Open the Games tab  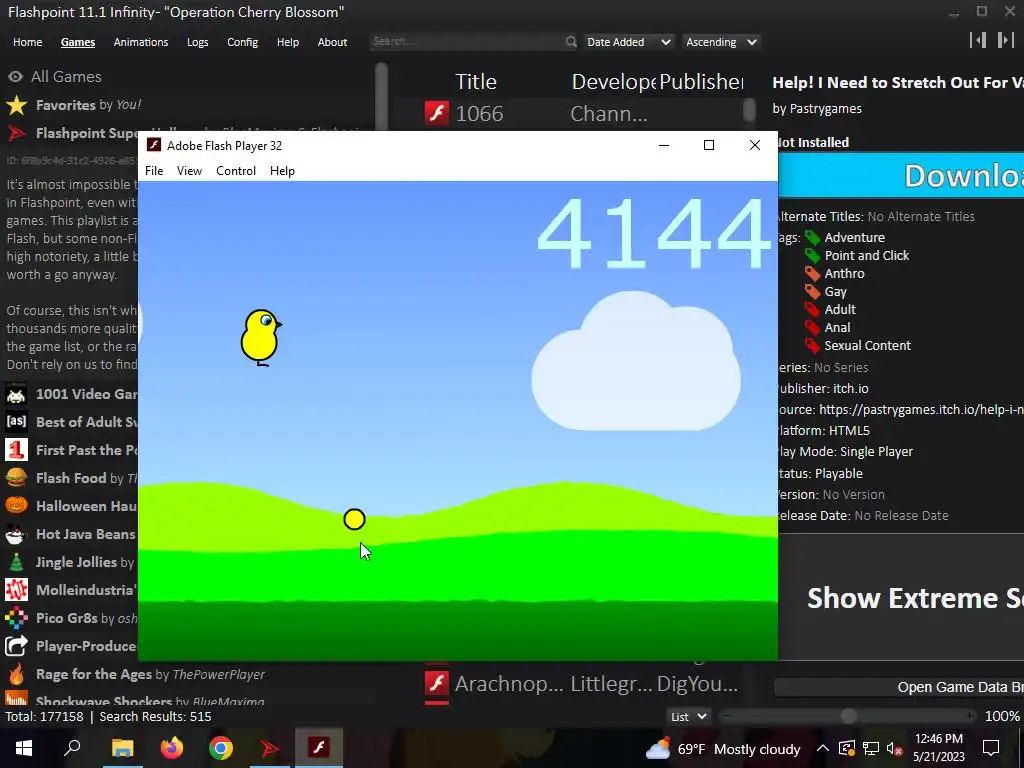(x=78, y=42)
